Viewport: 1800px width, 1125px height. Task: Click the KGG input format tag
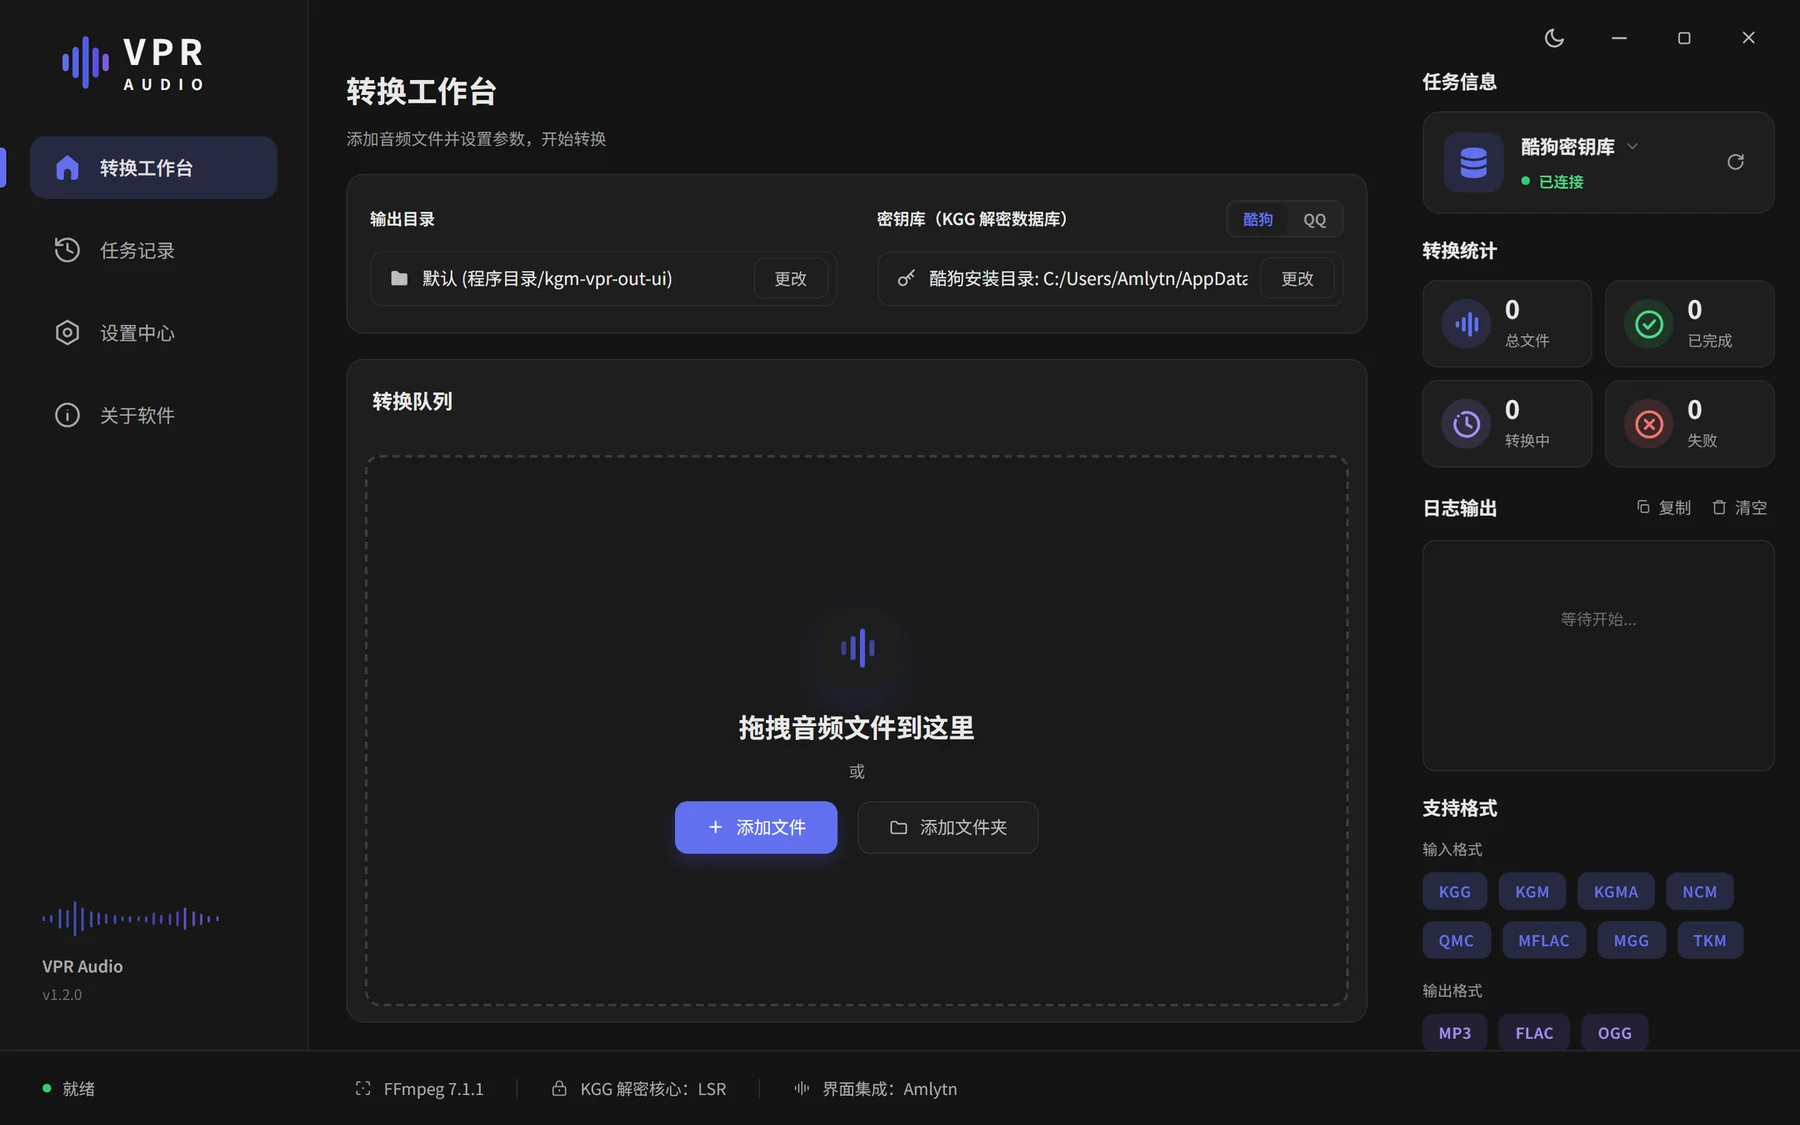pos(1455,891)
